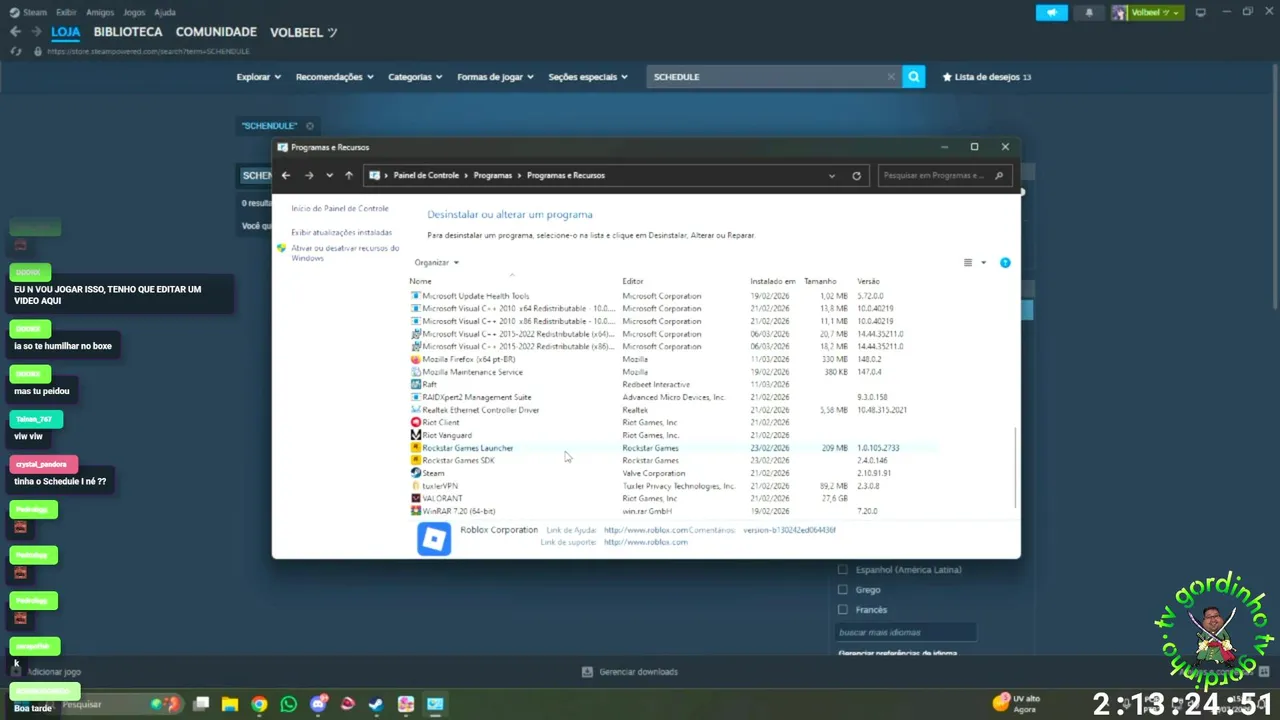1280x720 pixels.
Task: Select the VALORANT program entry
Action: pyautogui.click(x=442, y=498)
